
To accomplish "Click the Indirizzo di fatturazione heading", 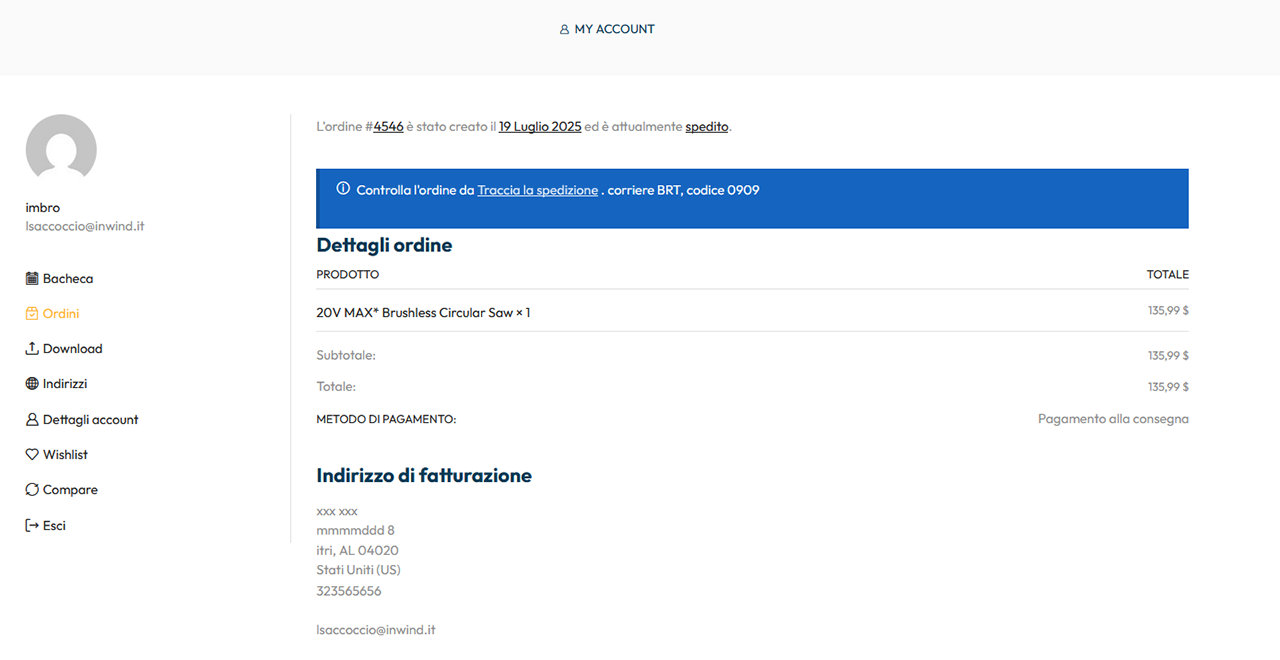I will [x=424, y=476].
